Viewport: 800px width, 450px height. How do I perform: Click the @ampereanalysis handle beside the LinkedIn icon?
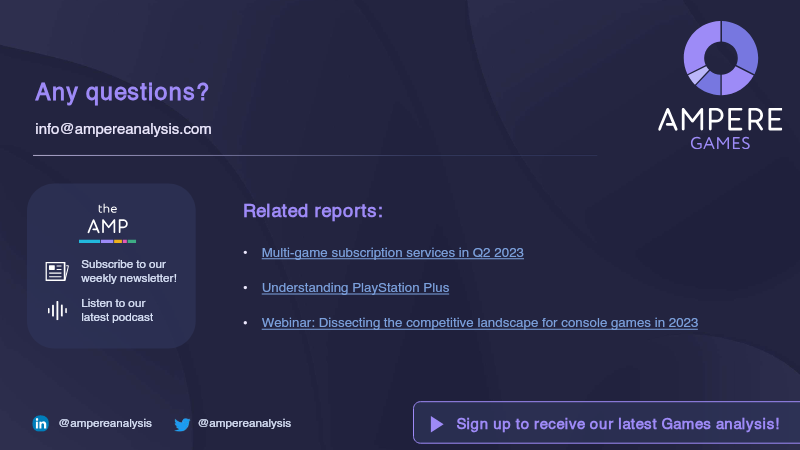(x=105, y=423)
